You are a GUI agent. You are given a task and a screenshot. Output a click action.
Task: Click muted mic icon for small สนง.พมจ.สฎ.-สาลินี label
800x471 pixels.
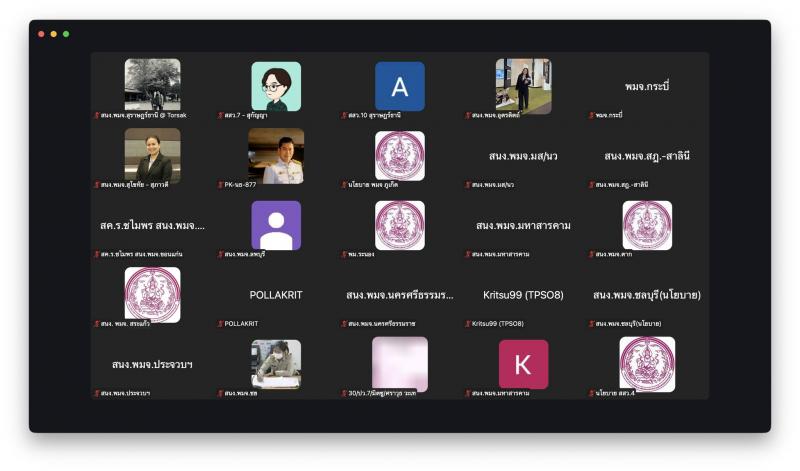tap(592, 185)
